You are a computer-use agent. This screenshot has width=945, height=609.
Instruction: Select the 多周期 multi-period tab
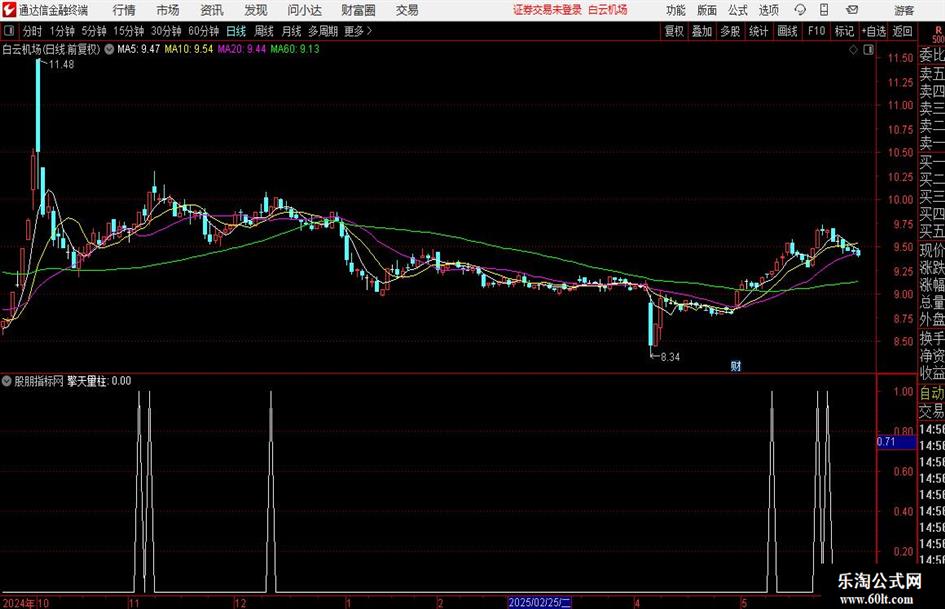click(323, 31)
